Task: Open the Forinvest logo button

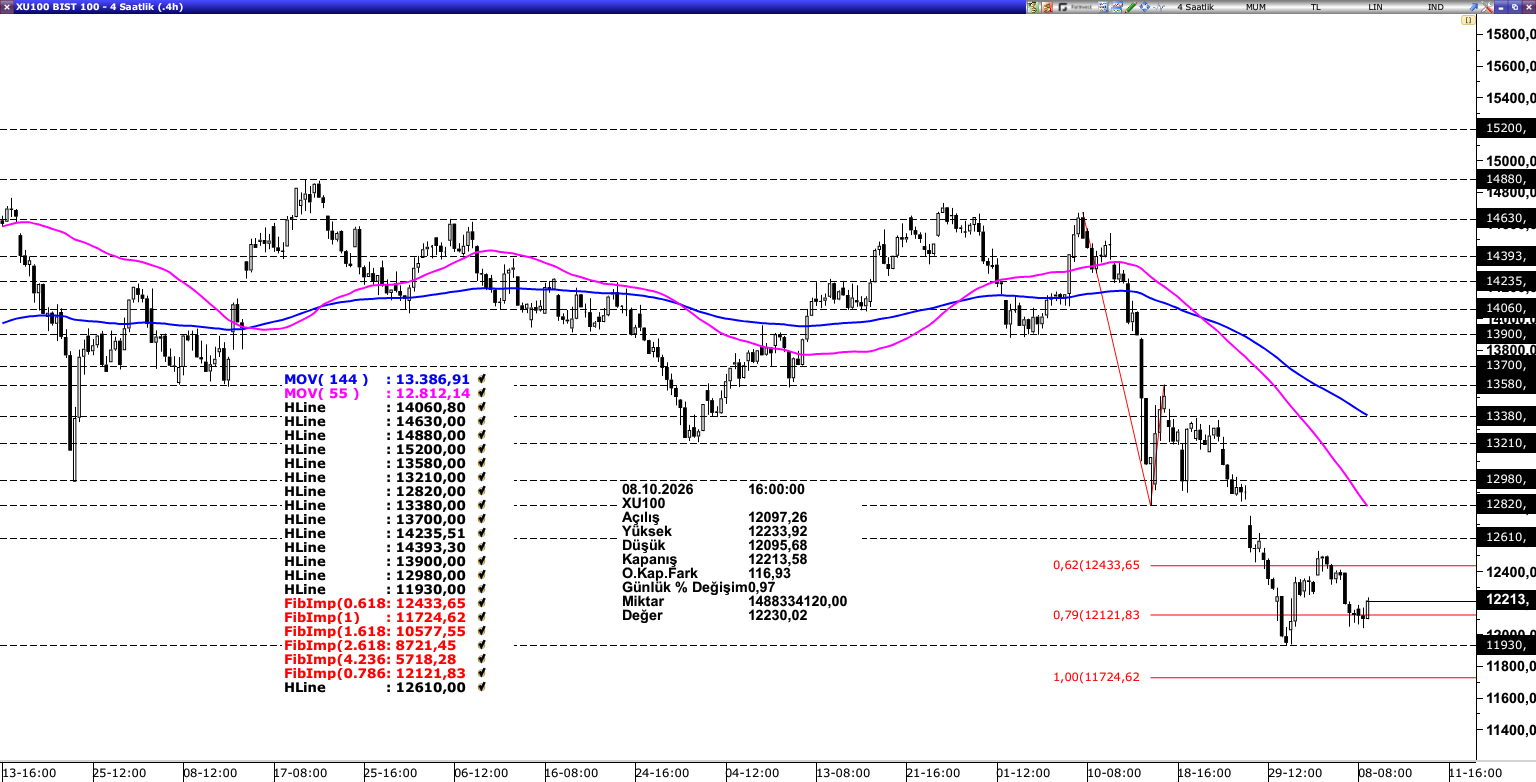Action: coord(1076,7)
